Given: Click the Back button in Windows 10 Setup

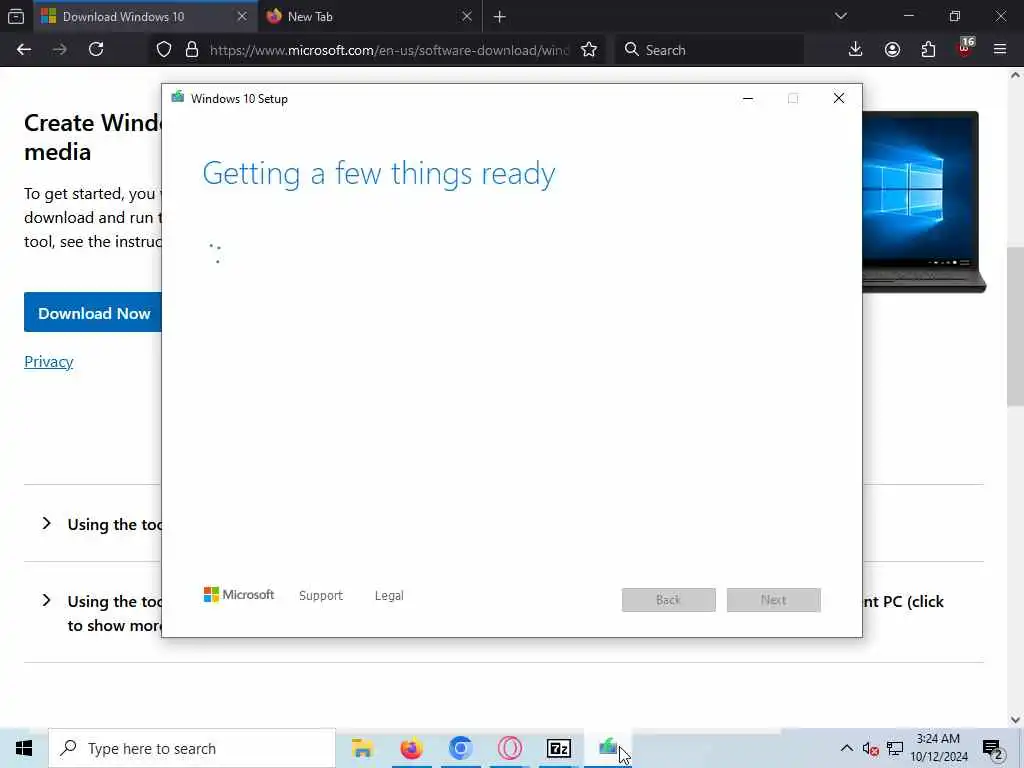Looking at the screenshot, I should tap(668, 600).
